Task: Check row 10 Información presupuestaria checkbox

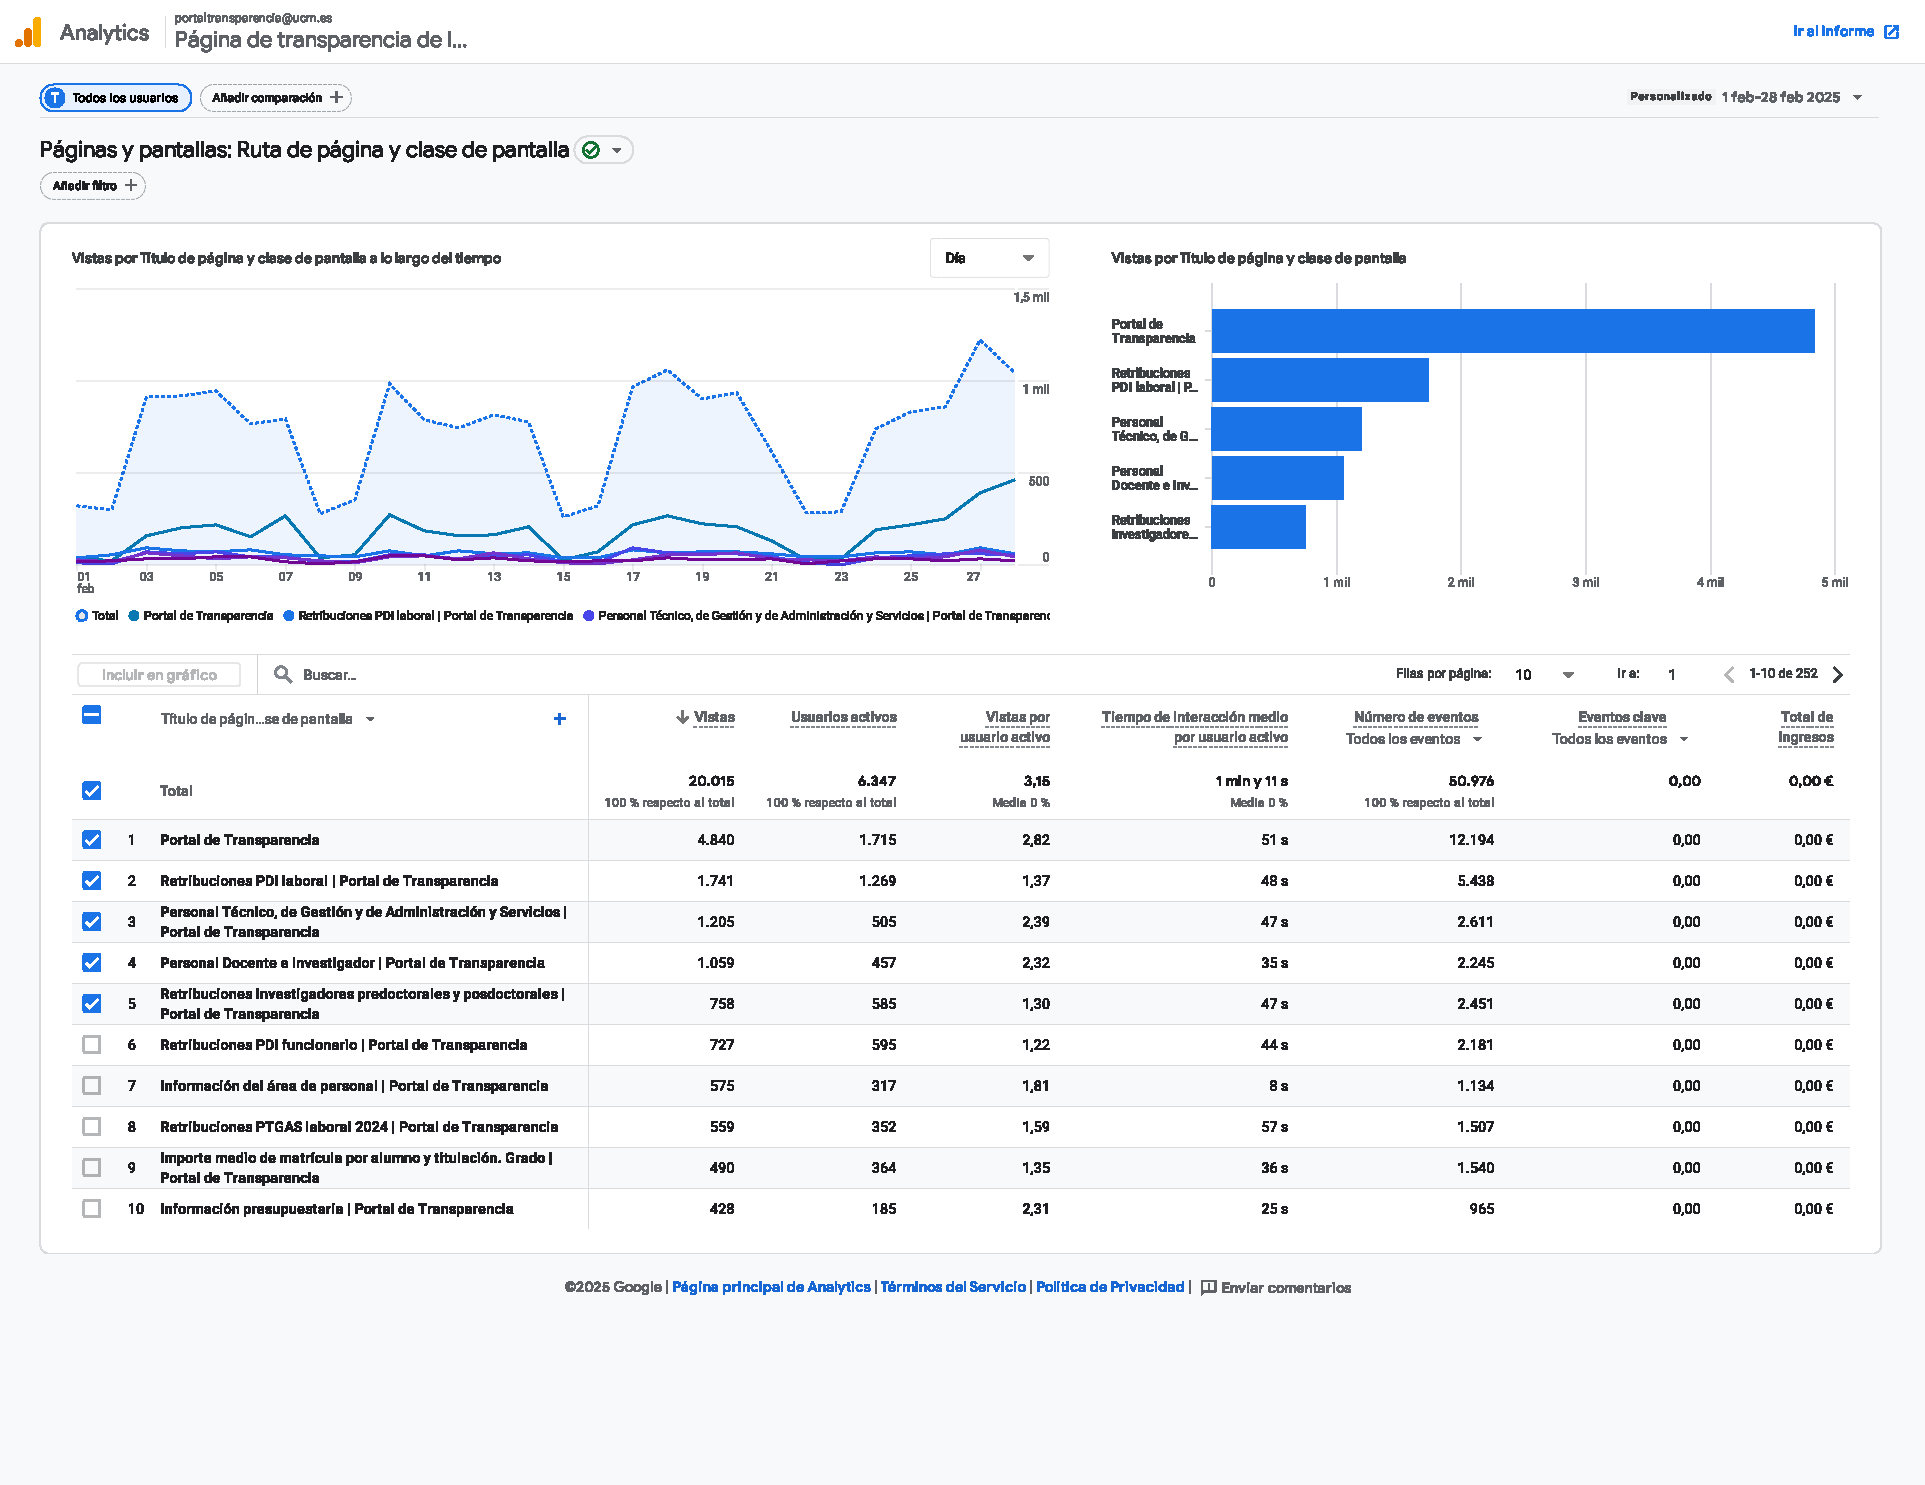Action: point(91,1209)
